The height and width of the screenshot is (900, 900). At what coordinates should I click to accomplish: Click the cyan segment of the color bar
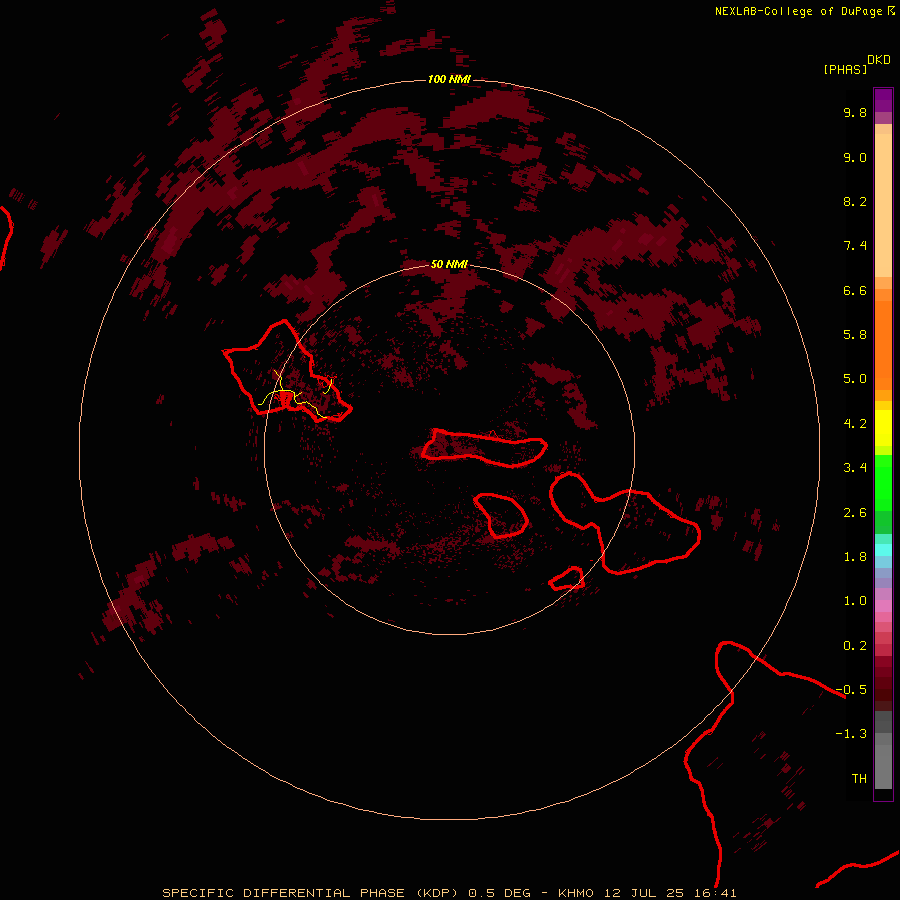(883, 549)
